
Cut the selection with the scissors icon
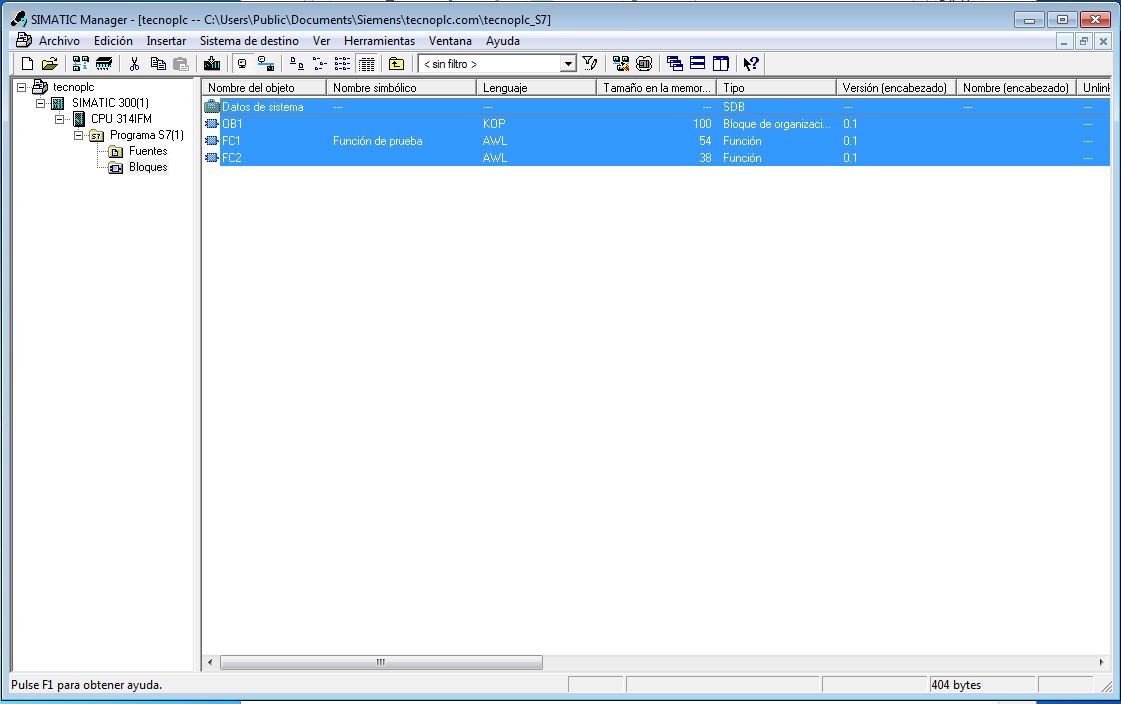coord(134,64)
